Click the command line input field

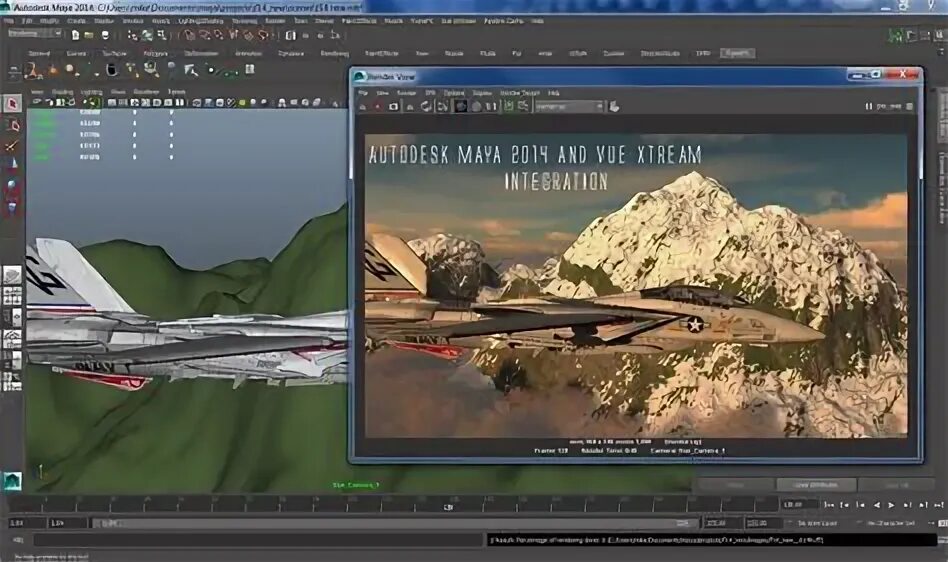tap(259, 540)
